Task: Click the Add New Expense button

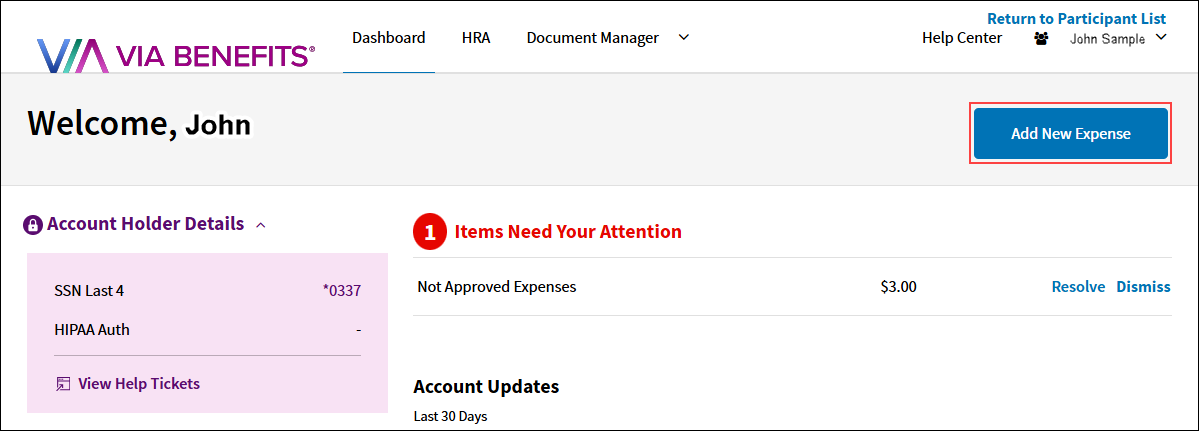Action: pyautogui.click(x=1071, y=134)
